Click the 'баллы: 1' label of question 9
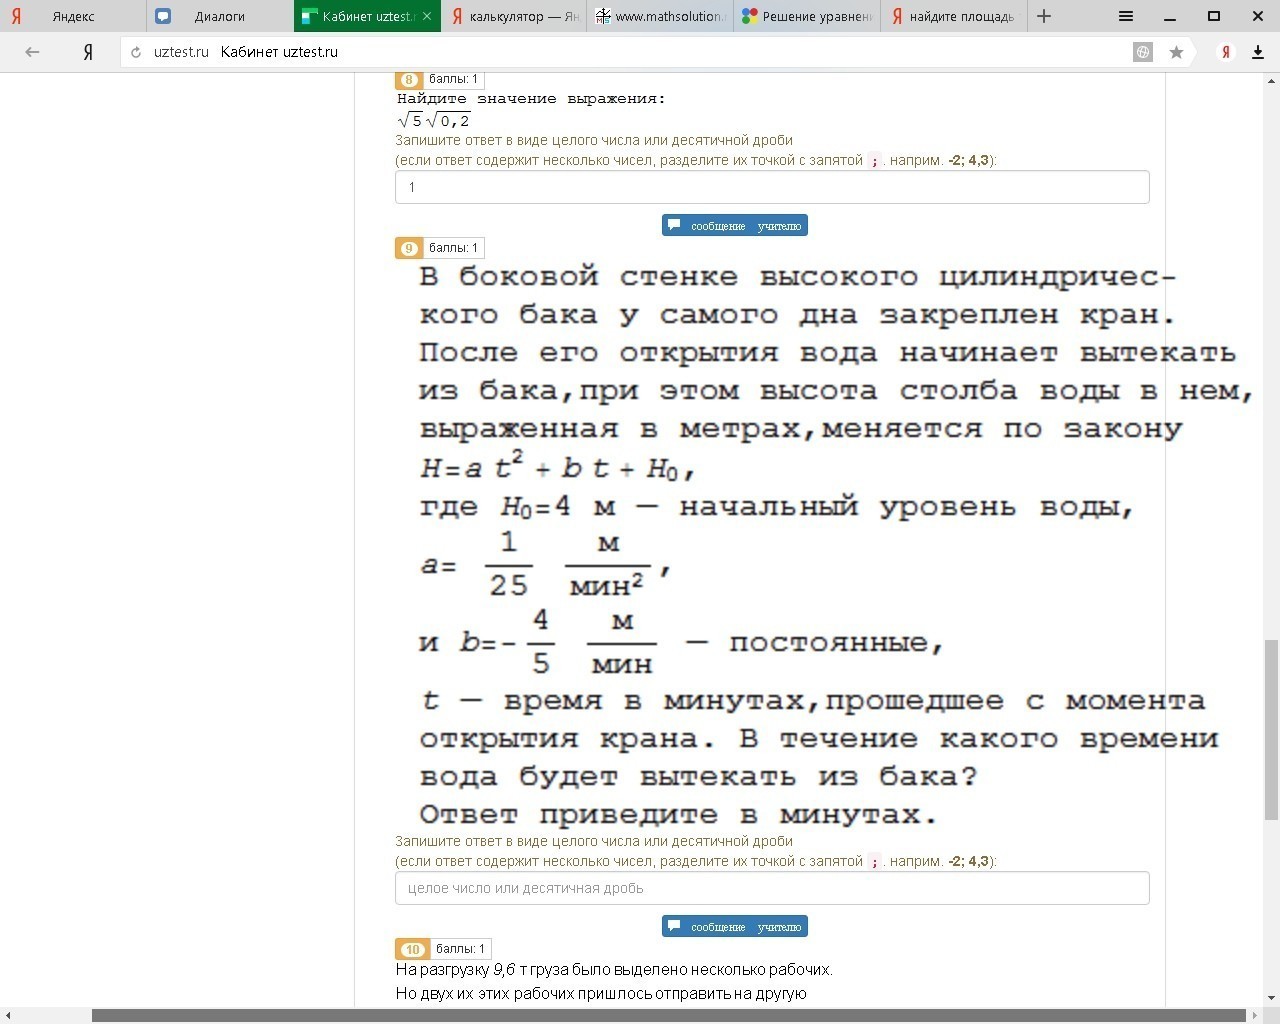This screenshot has width=1280, height=1024. 453,248
